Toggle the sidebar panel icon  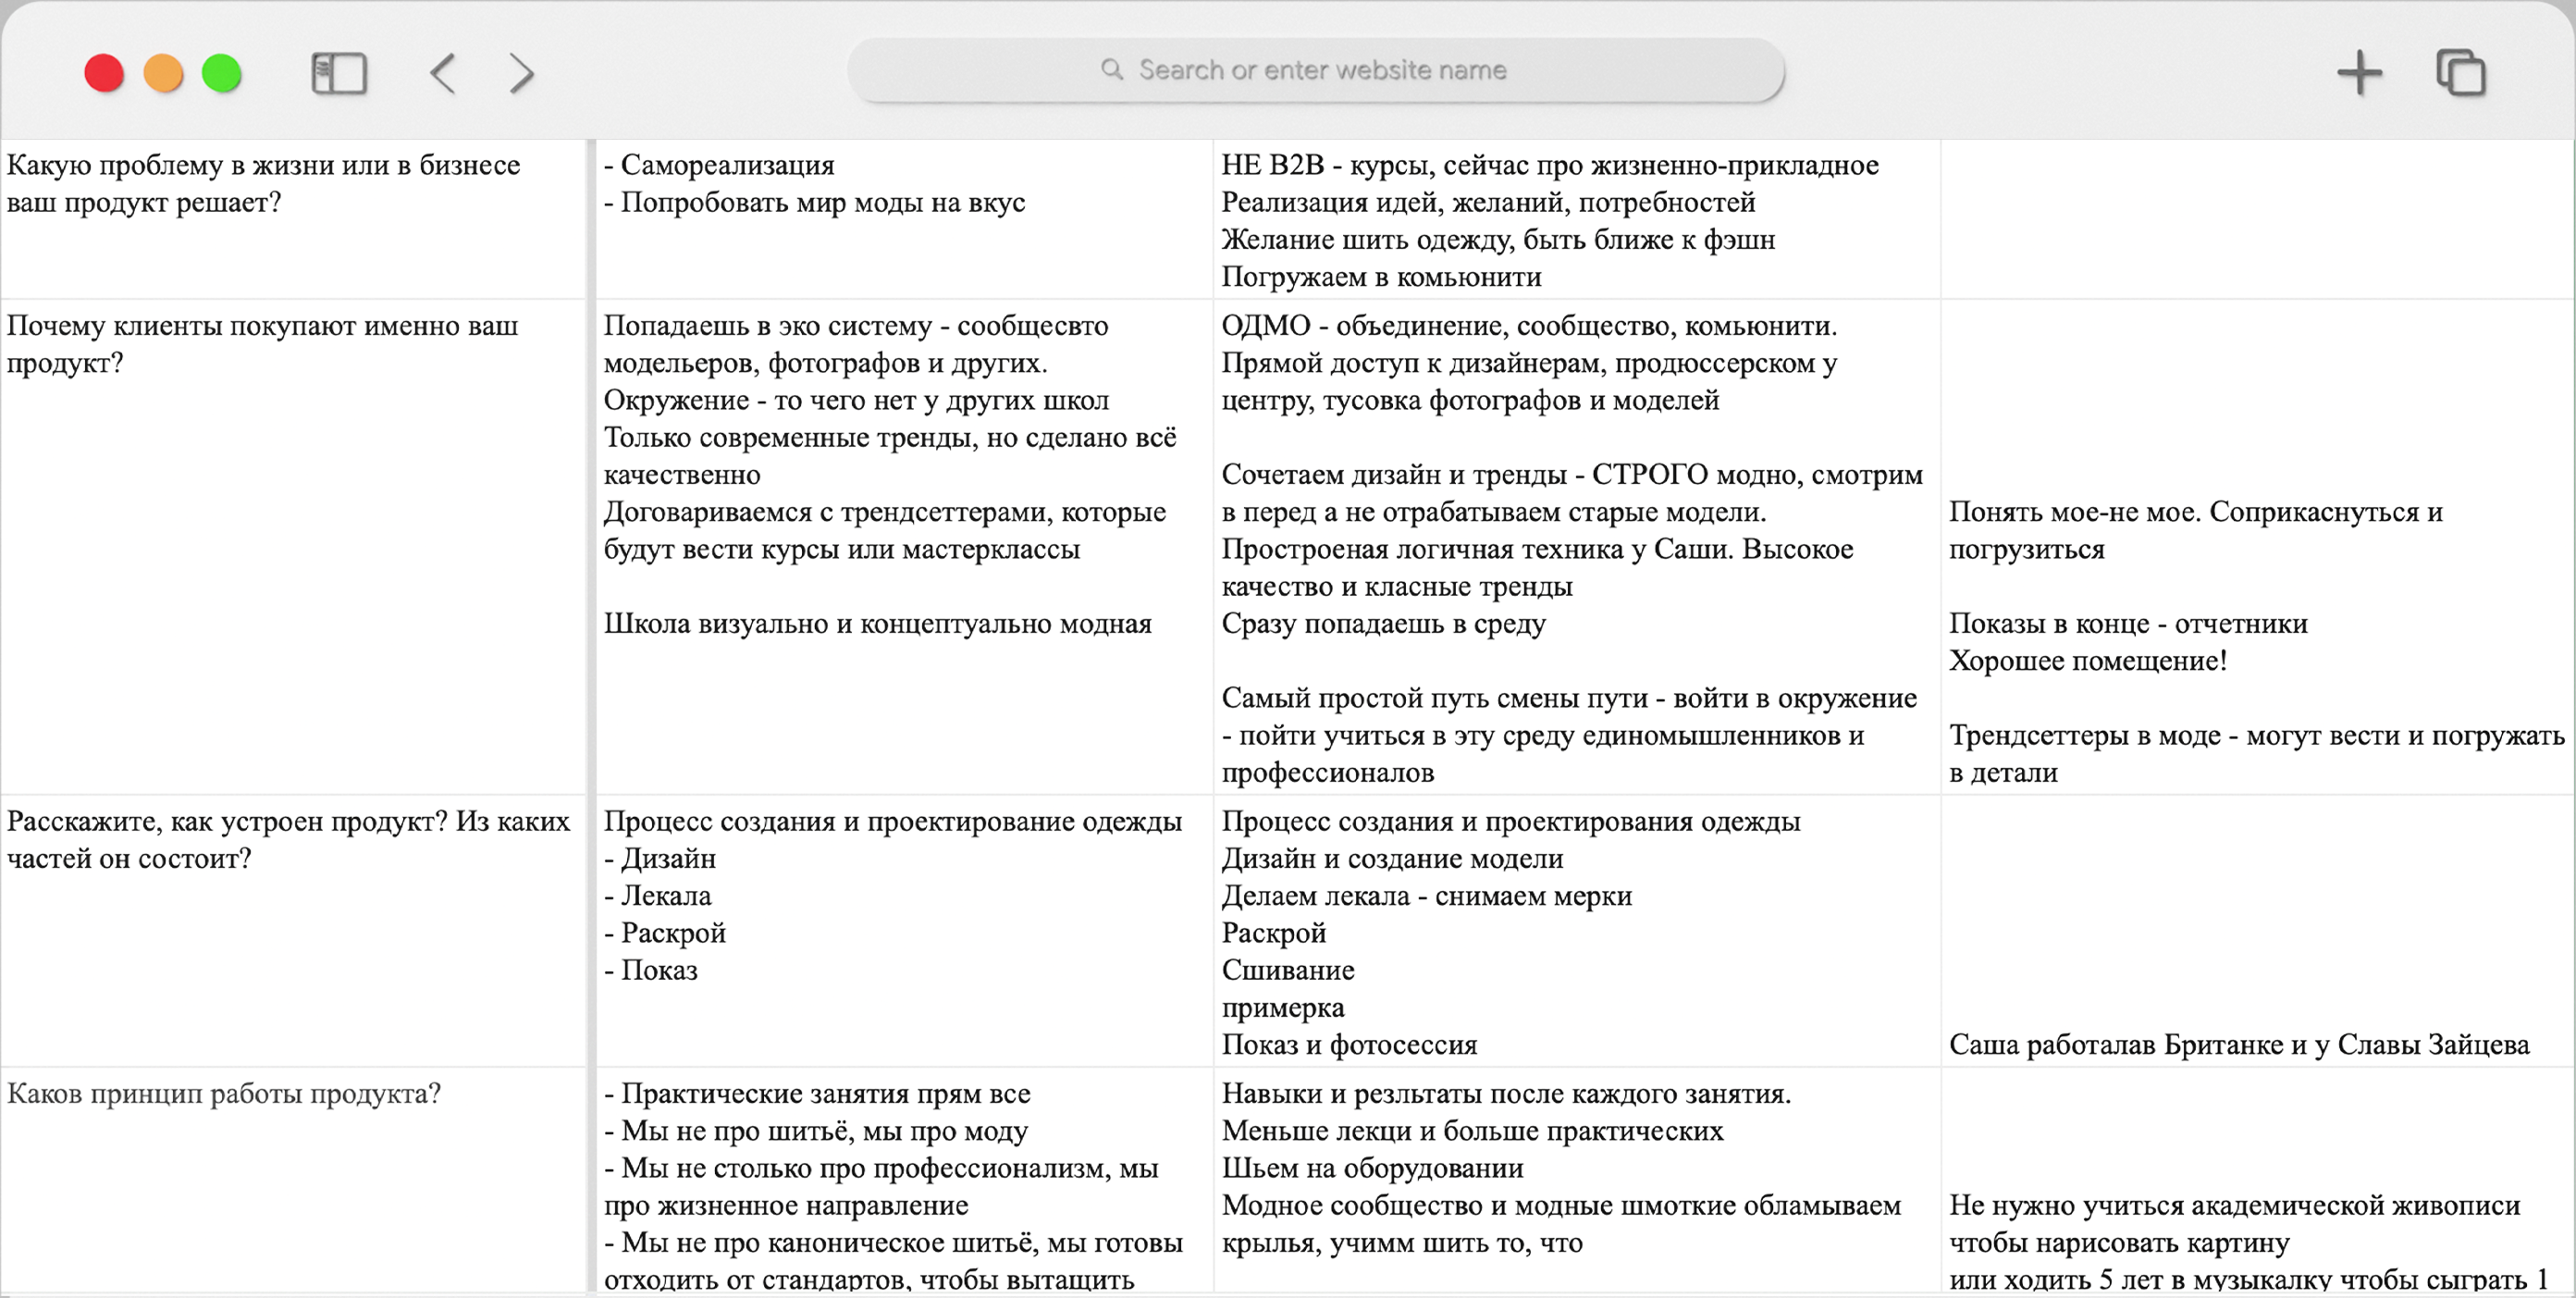pos(339,73)
